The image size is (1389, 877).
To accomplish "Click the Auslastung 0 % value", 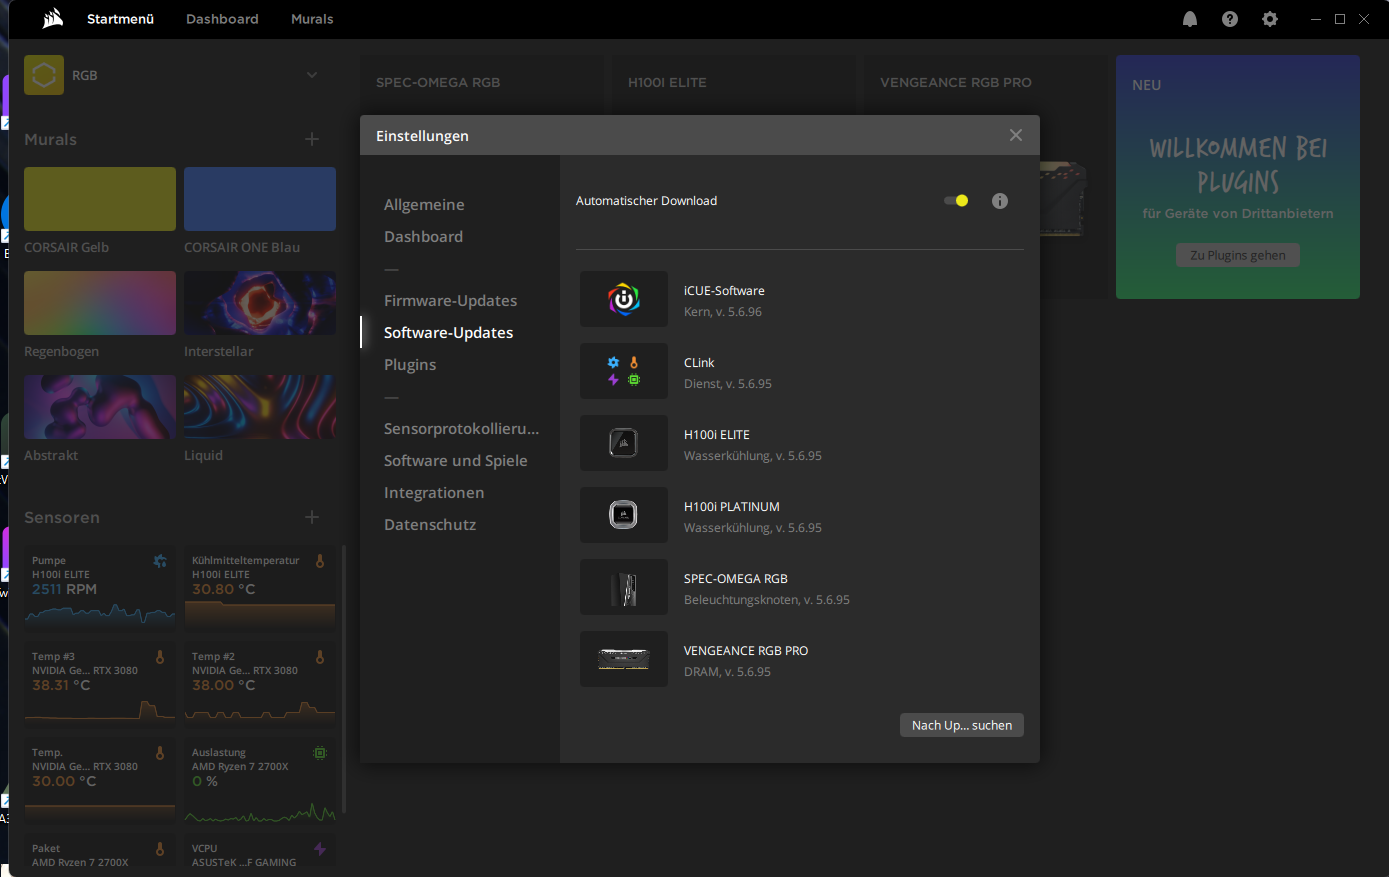I will point(204,781).
